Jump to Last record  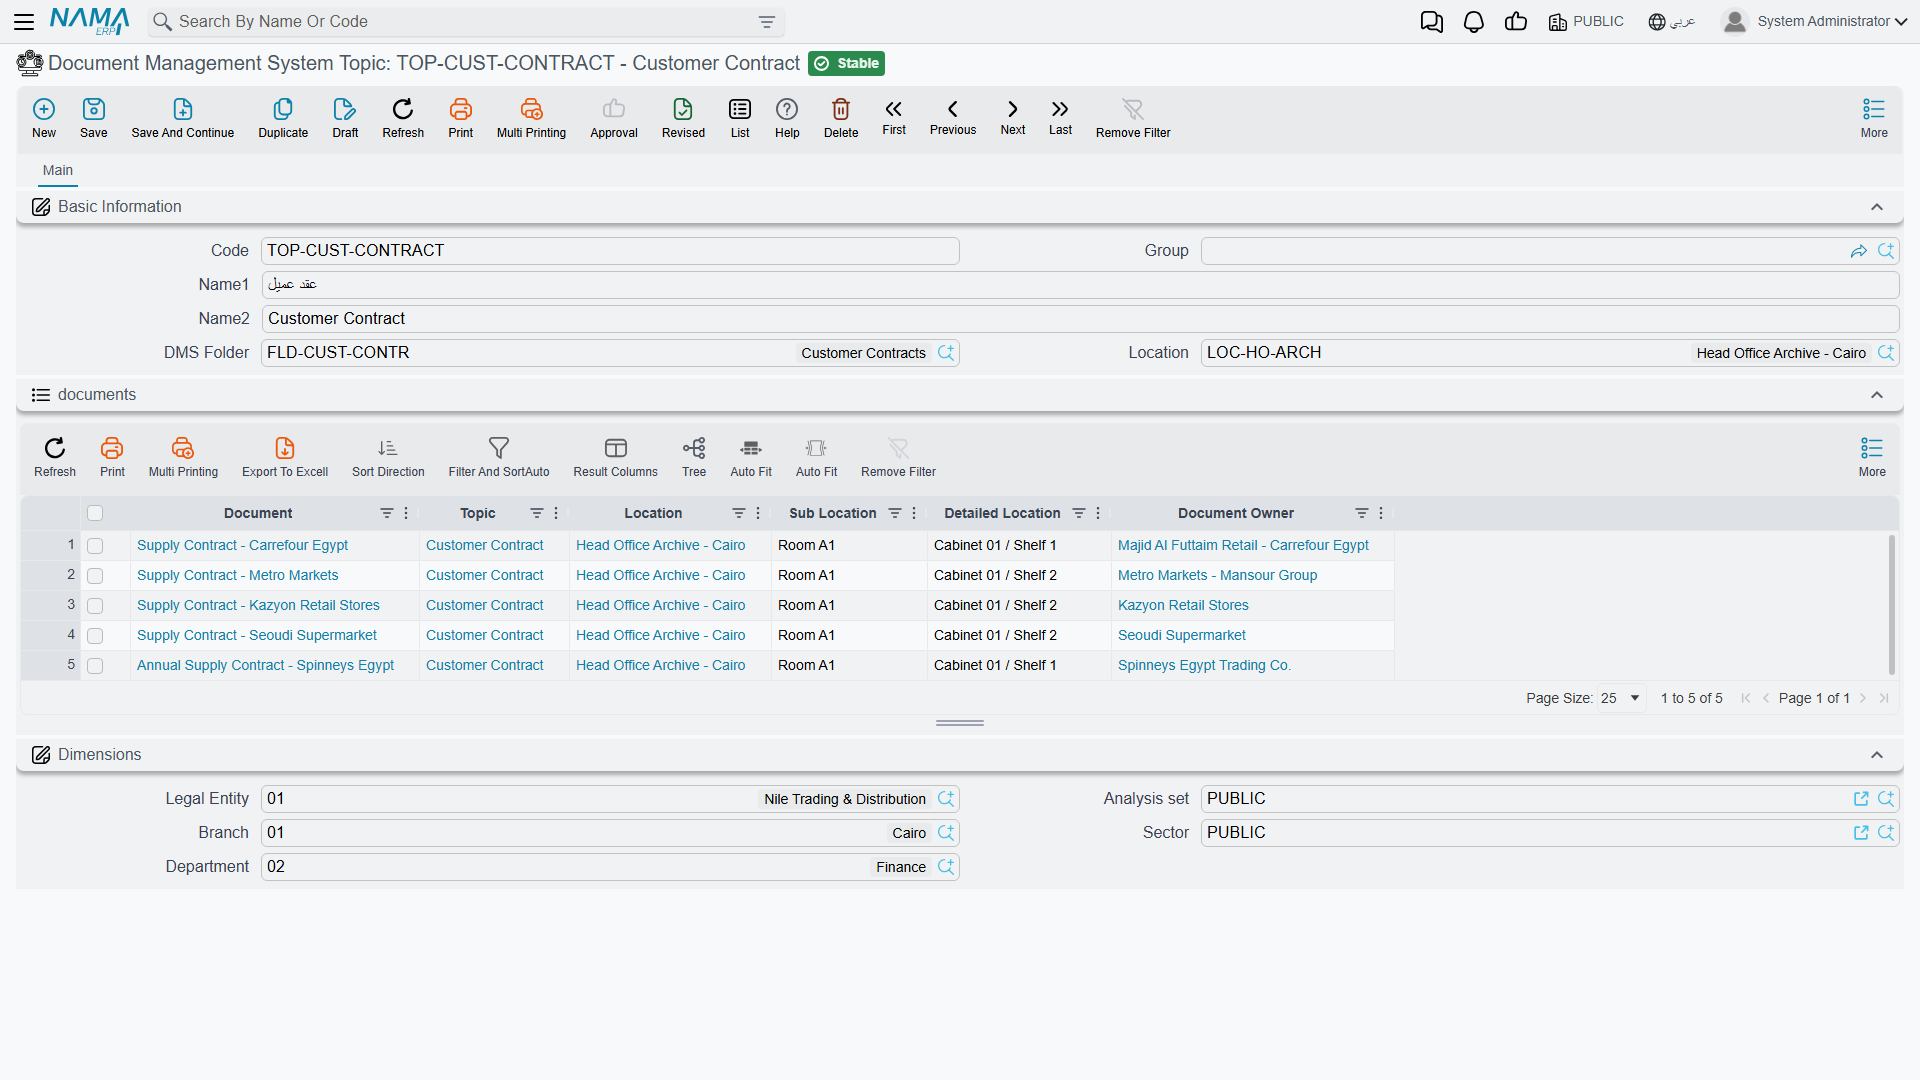point(1060,117)
